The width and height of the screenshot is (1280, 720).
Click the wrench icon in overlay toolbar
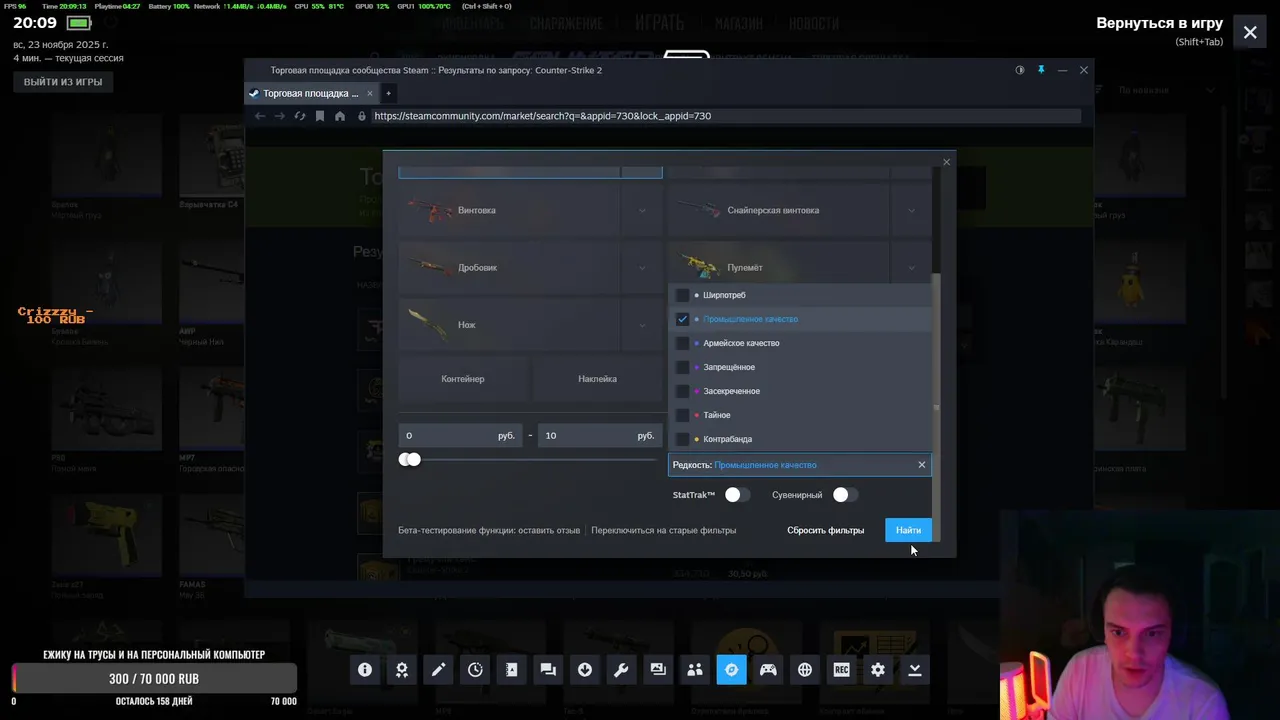click(621, 670)
